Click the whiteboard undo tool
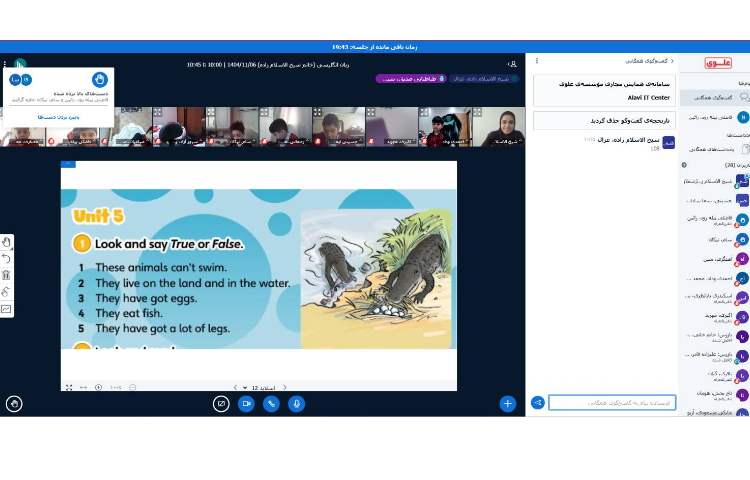Screen dimensions: 750x480 pos(7,258)
